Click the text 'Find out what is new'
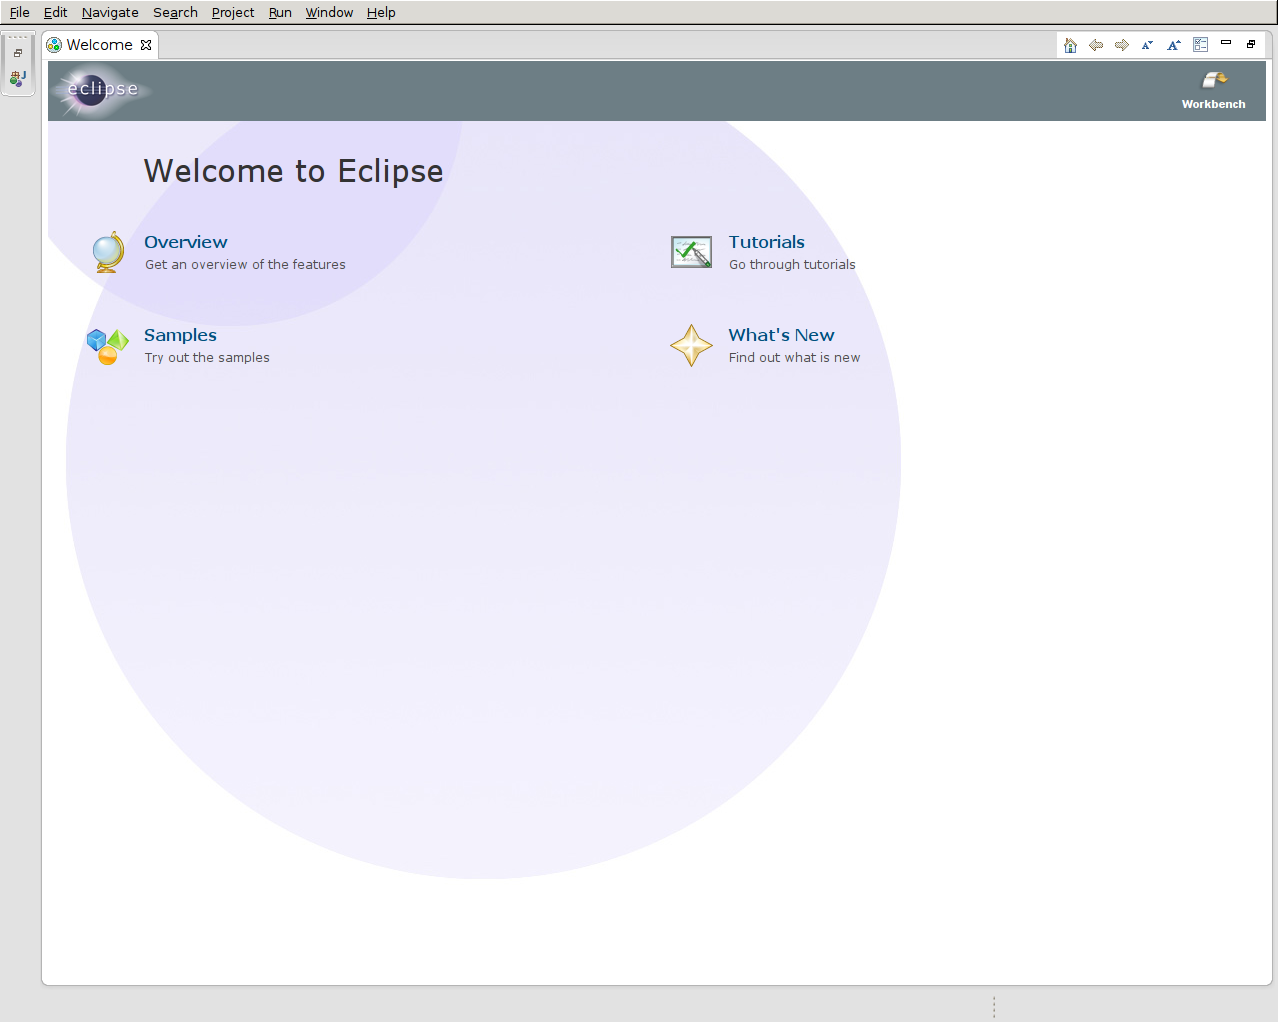 tap(794, 358)
